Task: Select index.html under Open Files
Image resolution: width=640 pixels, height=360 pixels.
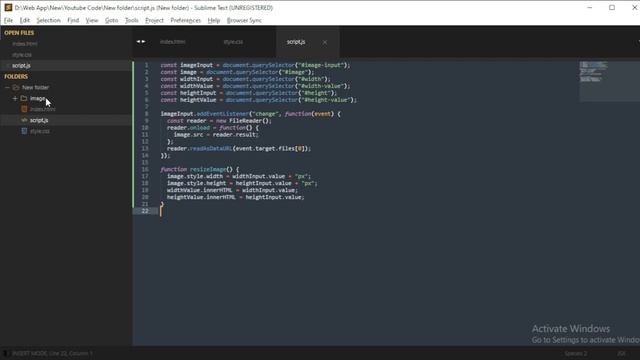Action: click(x=25, y=44)
